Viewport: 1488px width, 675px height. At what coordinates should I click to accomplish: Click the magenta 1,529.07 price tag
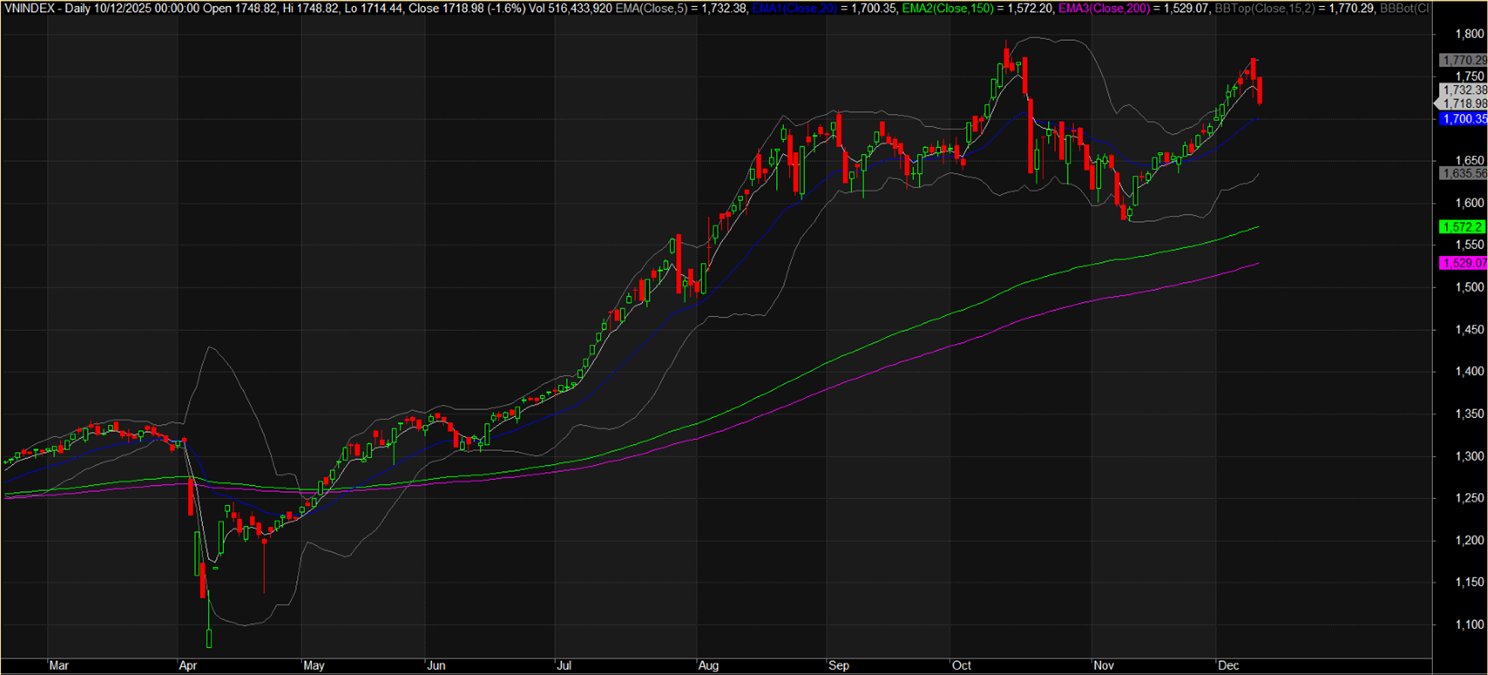tap(1462, 263)
